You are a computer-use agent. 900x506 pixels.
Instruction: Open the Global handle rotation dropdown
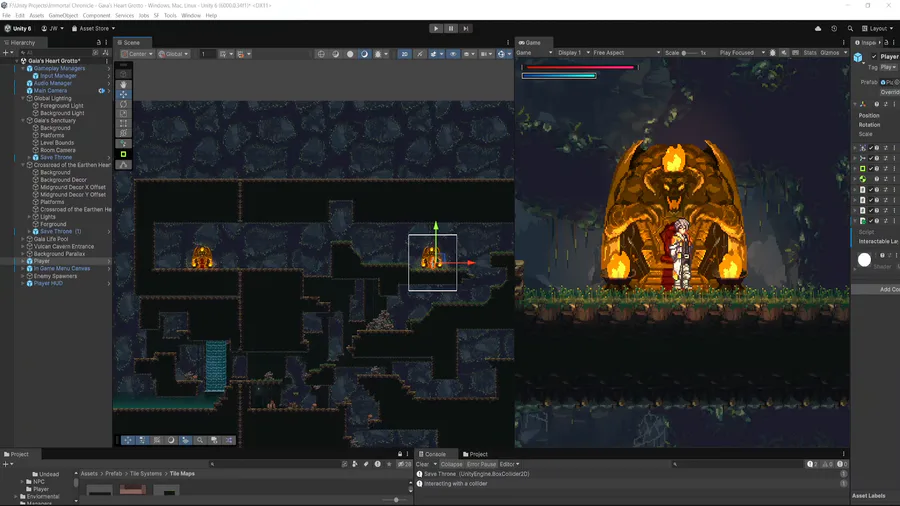tap(173, 54)
